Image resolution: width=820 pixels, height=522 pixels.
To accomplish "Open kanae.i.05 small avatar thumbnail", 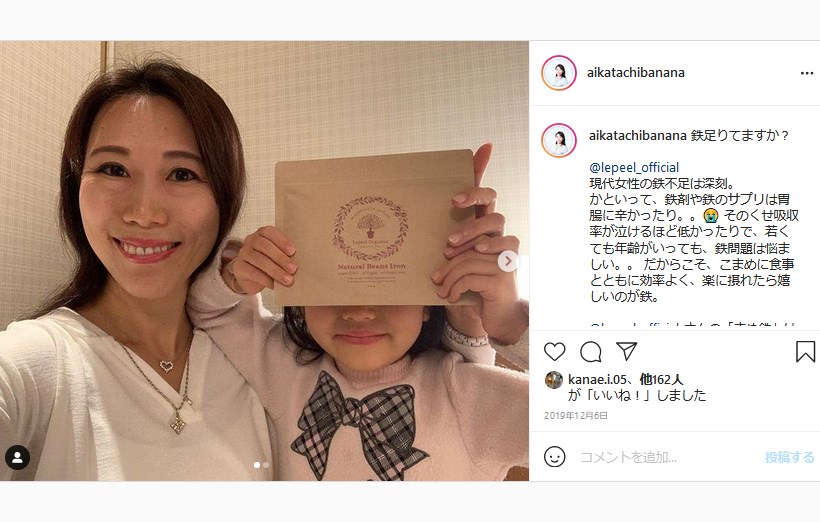I will point(554,380).
